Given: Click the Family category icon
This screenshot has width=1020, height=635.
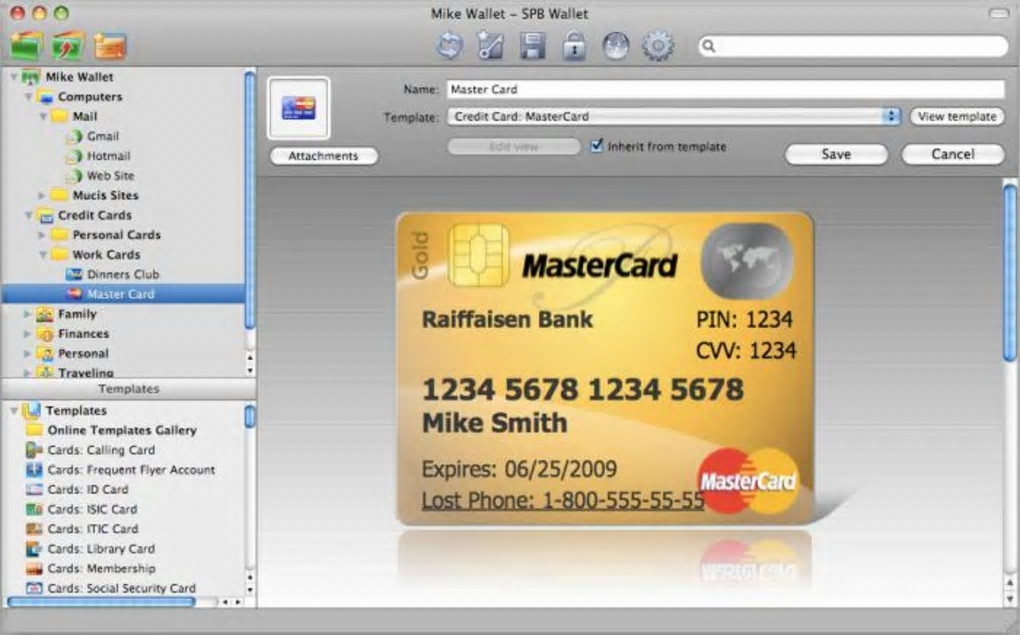Looking at the screenshot, I should [x=45, y=314].
